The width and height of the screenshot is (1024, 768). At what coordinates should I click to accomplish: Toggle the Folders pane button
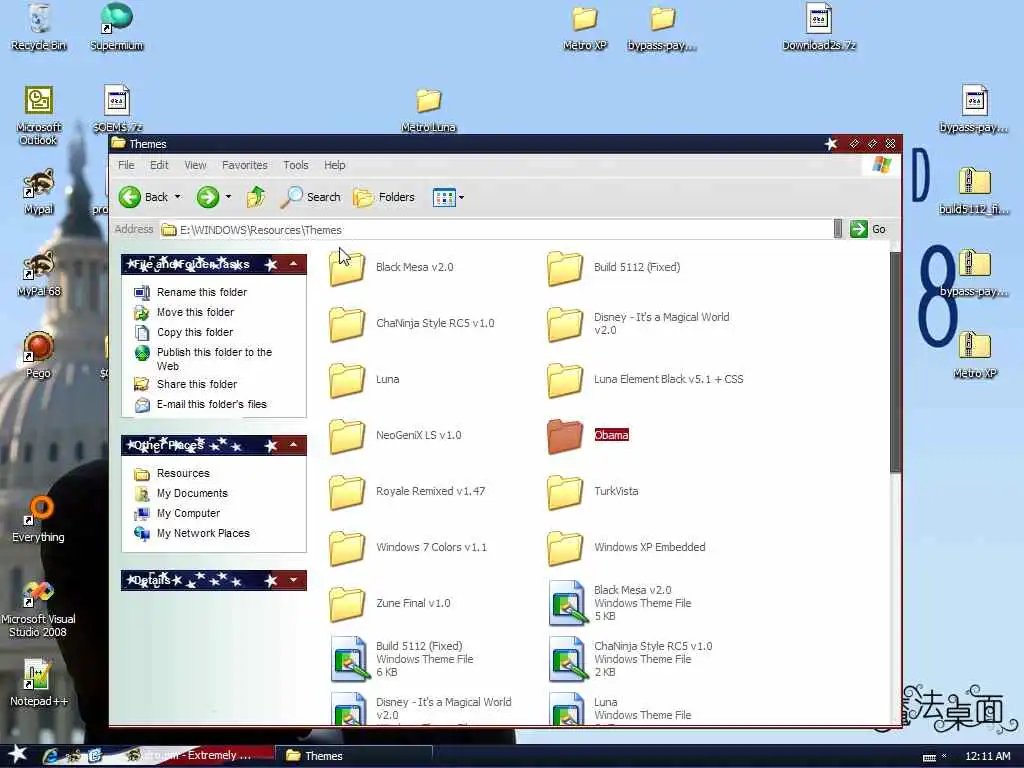coord(384,197)
